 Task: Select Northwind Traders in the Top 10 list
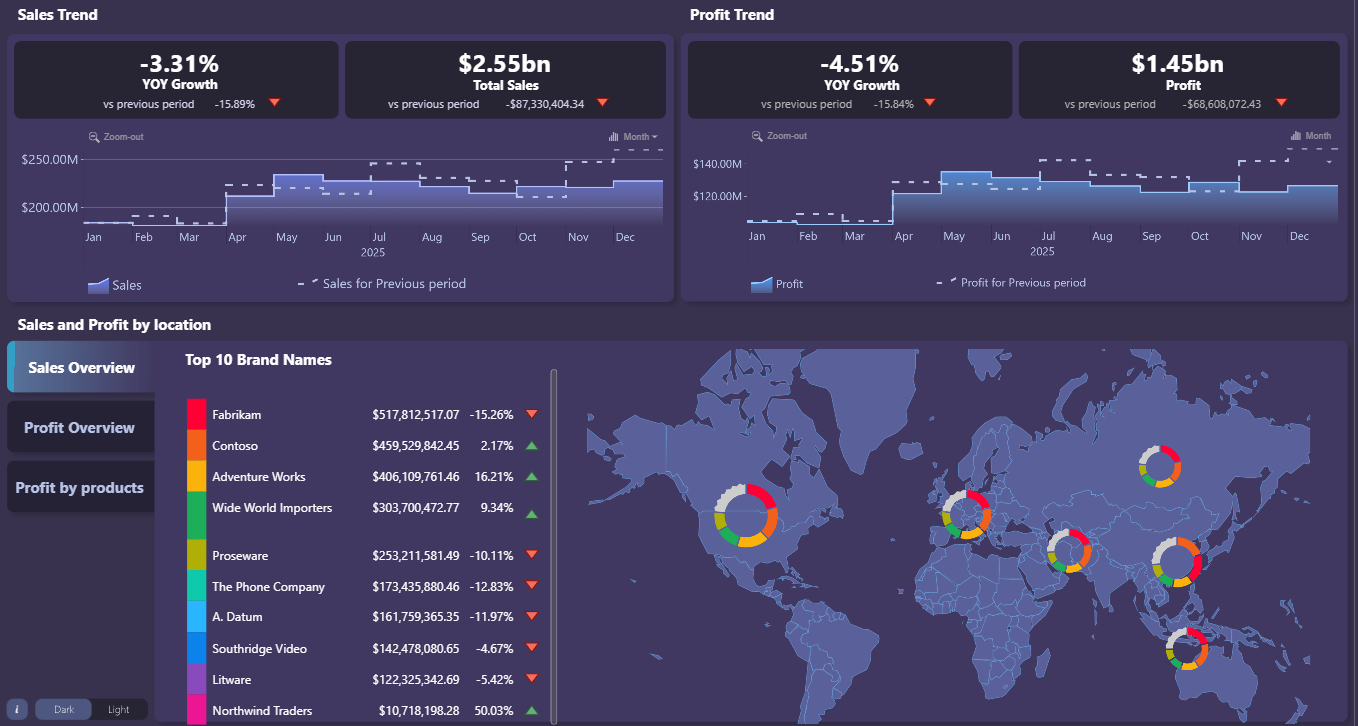(262, 711)
